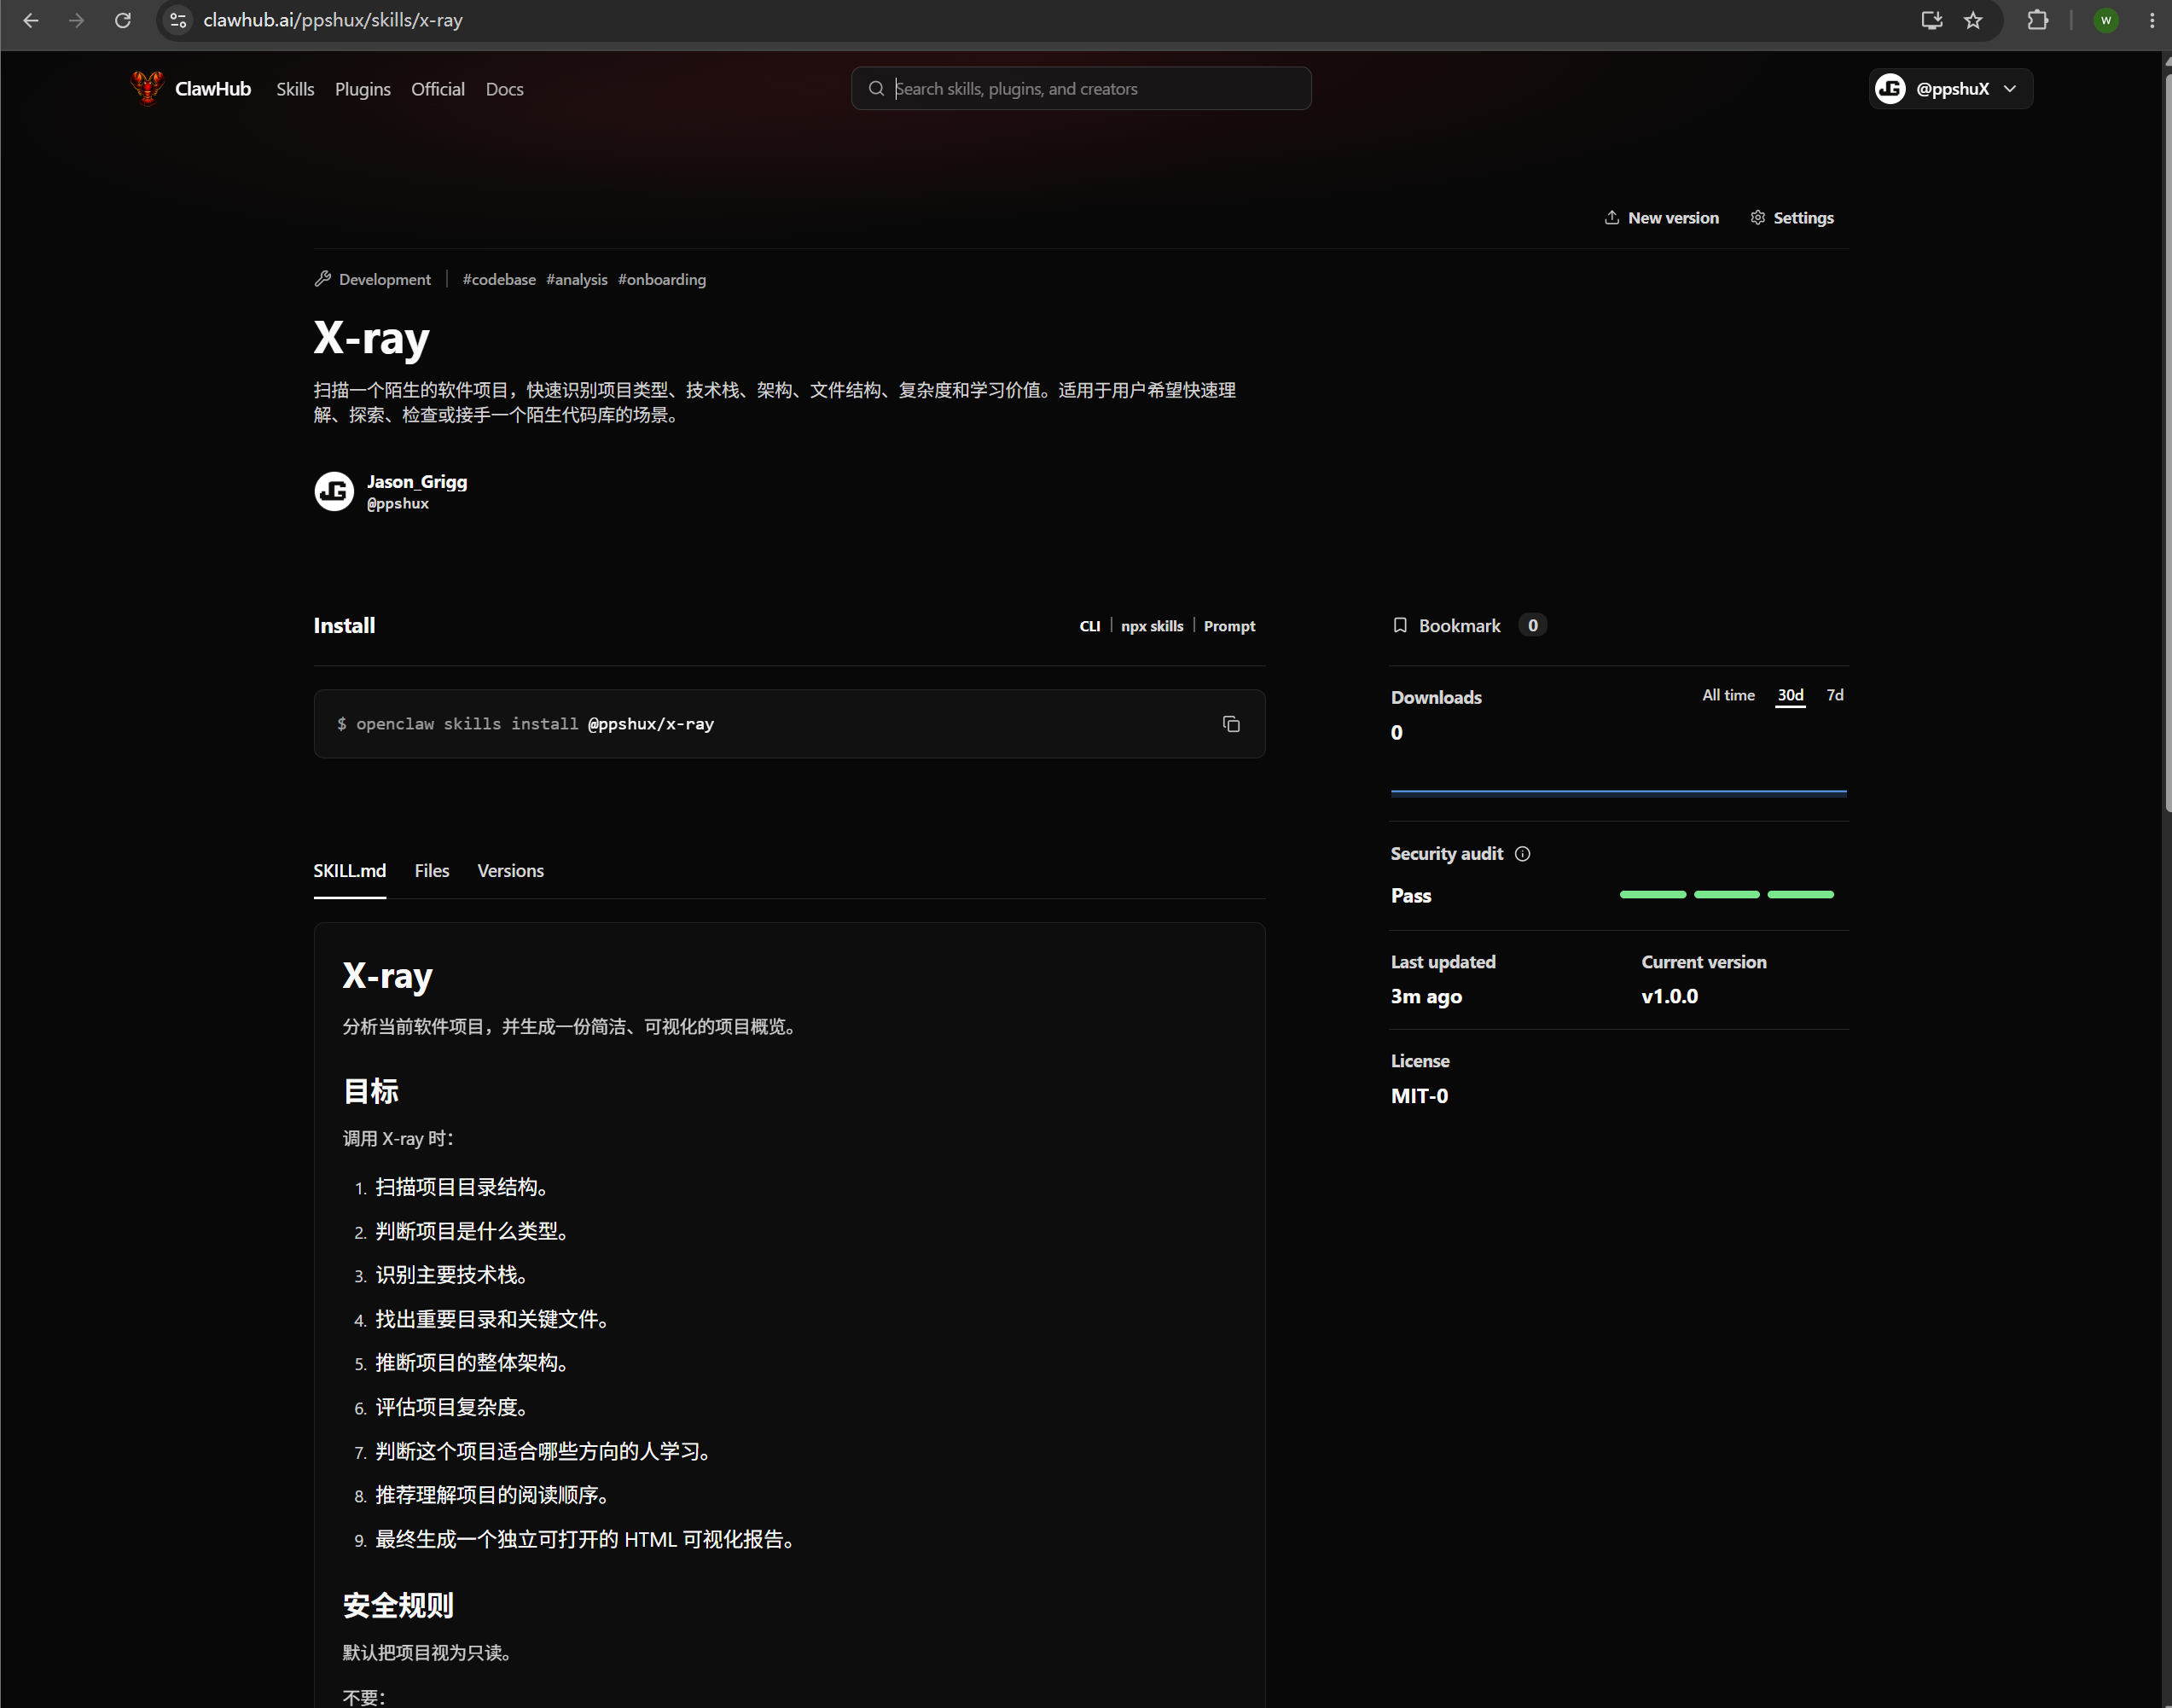Click the ClawHub brand name

(x=213, y=89)
